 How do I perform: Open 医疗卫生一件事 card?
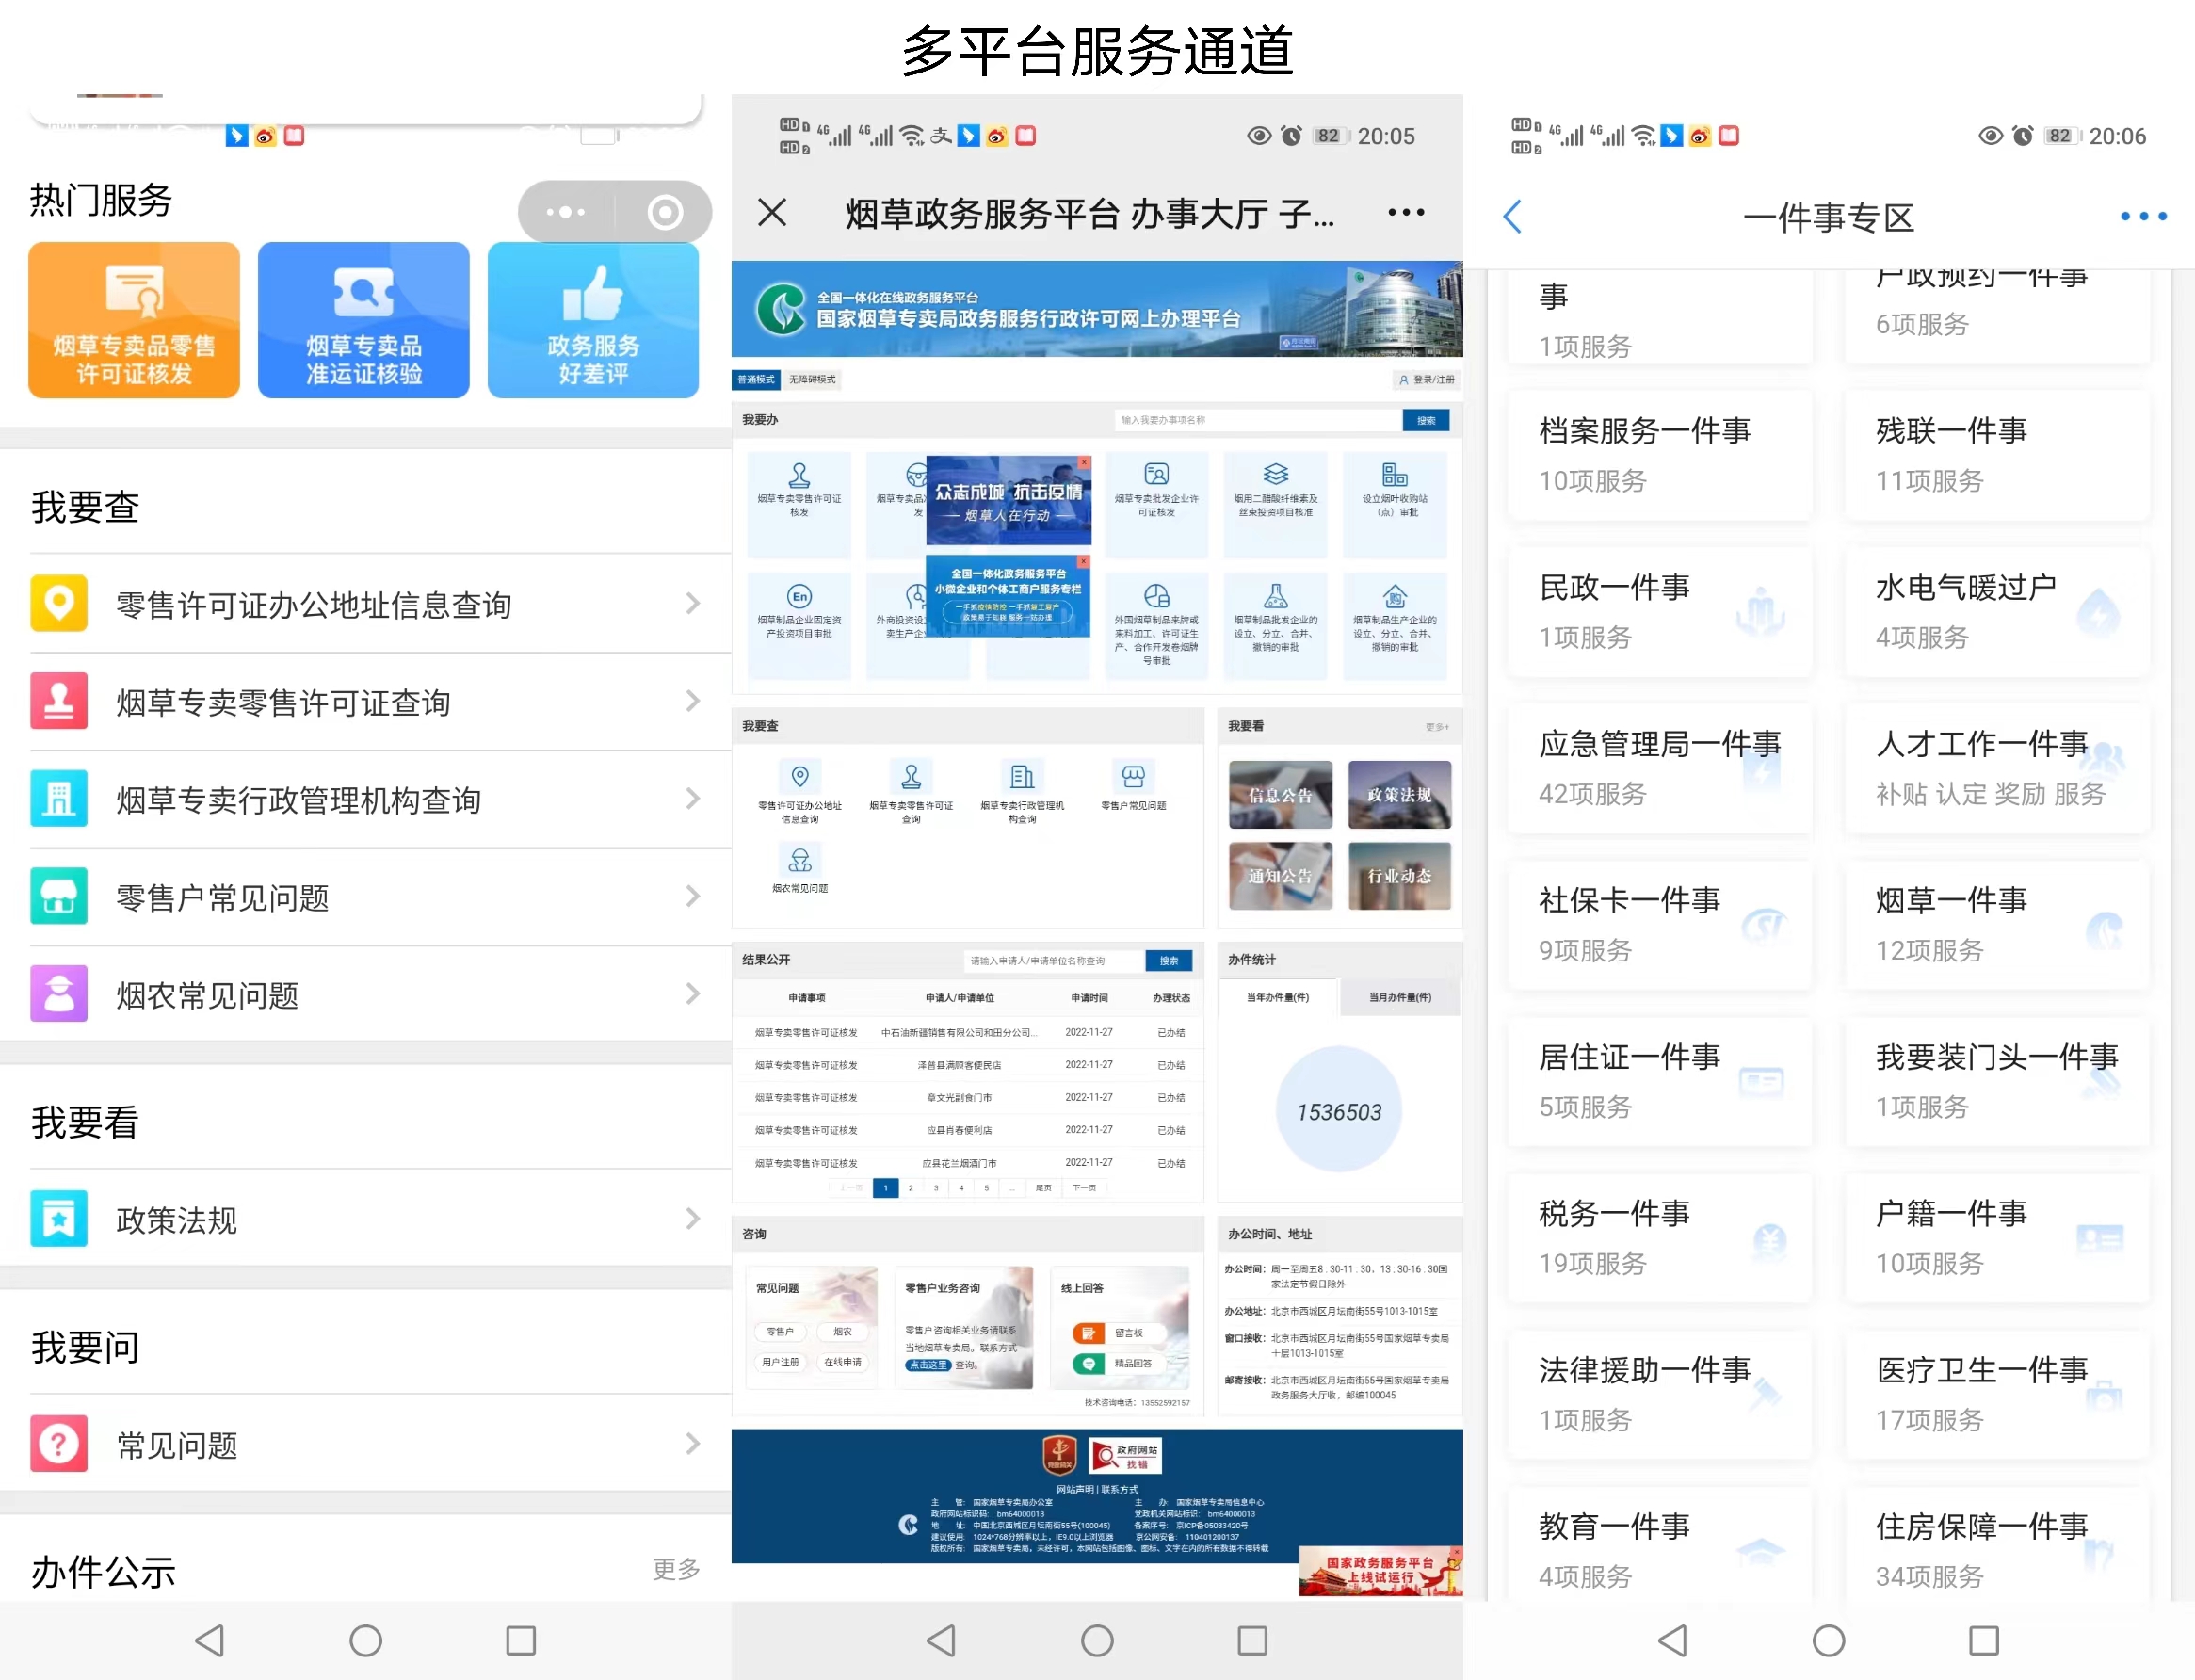click(x=1997, y=1394)
